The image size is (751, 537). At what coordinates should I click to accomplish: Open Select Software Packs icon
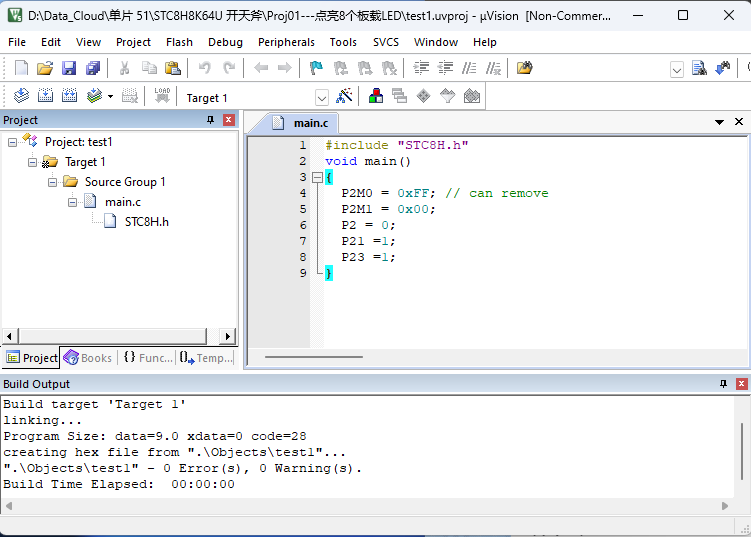pyautogui.click(x=447, y=96)
